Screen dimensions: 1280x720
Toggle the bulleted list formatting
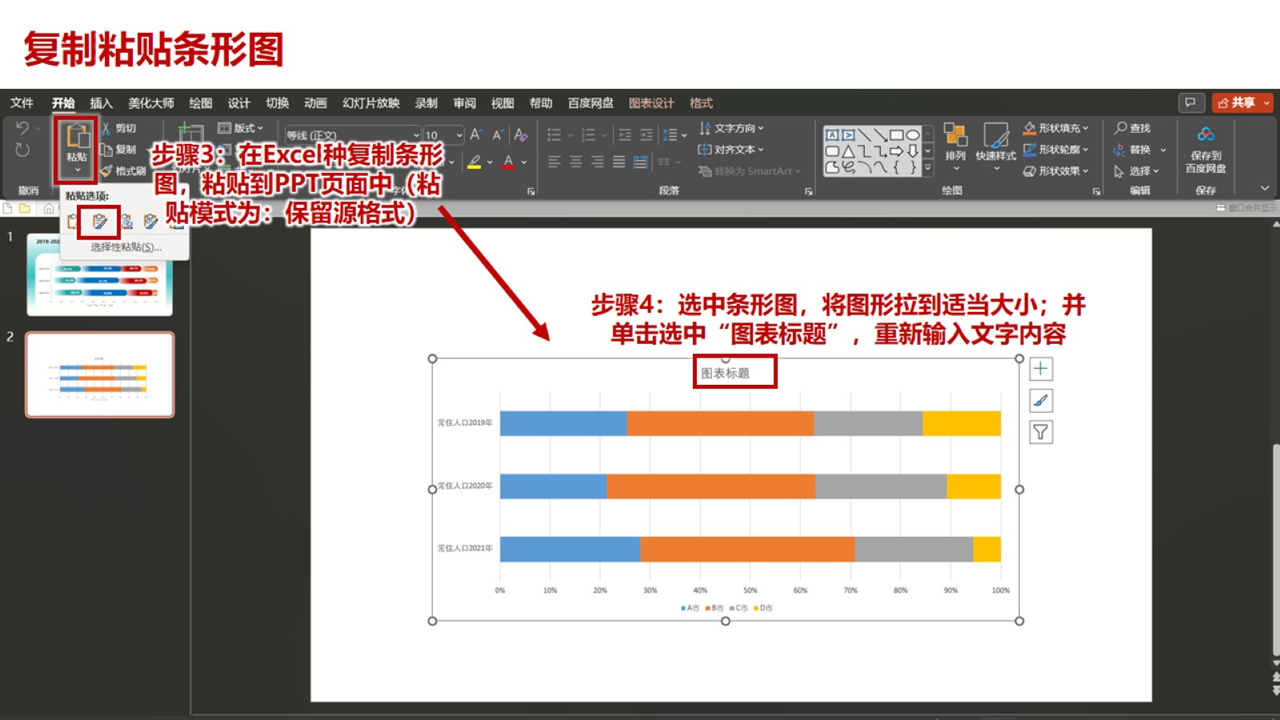[x=552, y=134]
